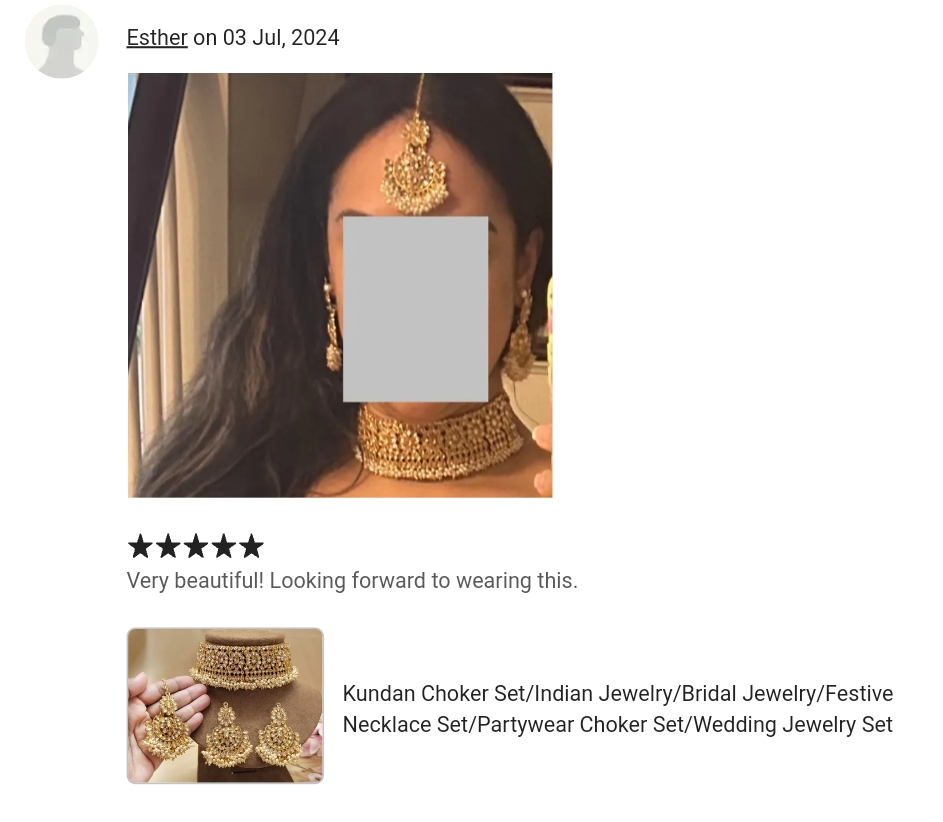Select the fourth rating star
Image resolution: width=943 pixels, height=822 pixels.
[x=223, y=546]
